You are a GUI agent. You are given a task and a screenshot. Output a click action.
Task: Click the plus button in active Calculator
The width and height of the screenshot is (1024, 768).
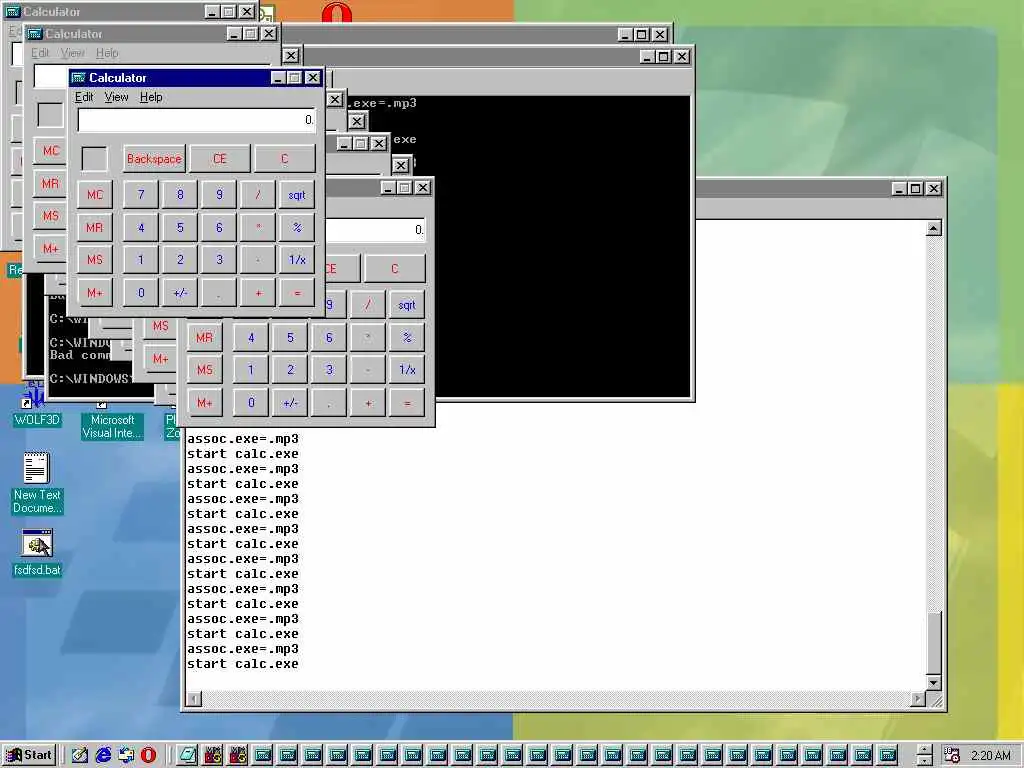[258, 293]
